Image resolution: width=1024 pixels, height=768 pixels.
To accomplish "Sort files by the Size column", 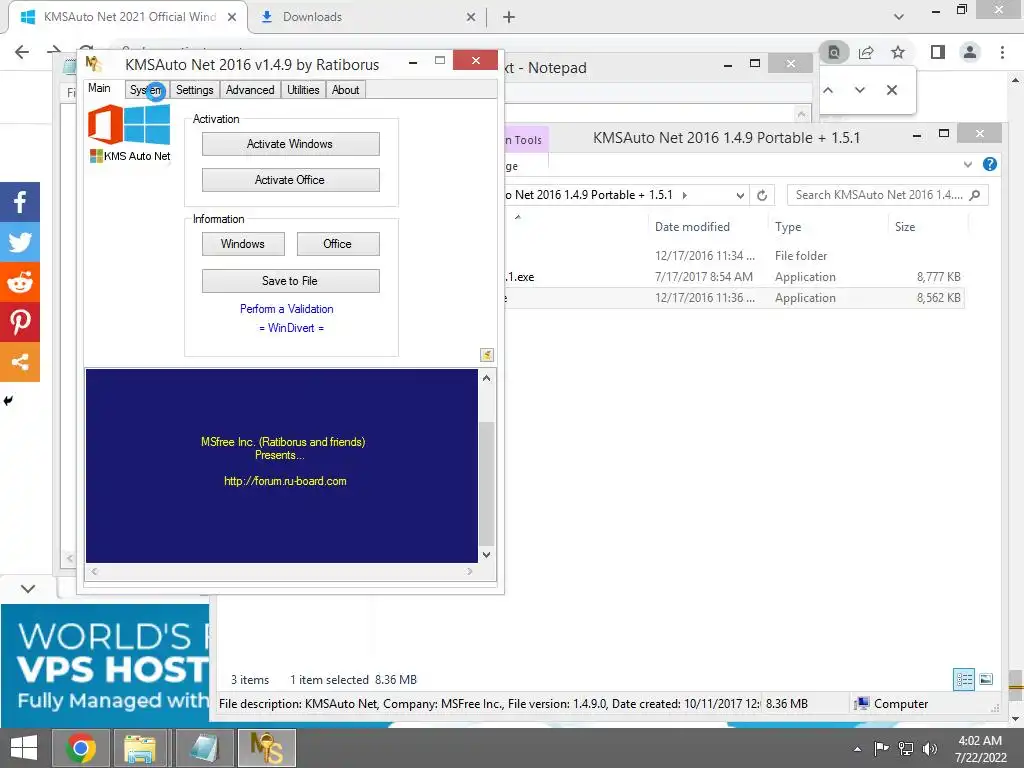I will pyautogui.click(x=905, y=227).
